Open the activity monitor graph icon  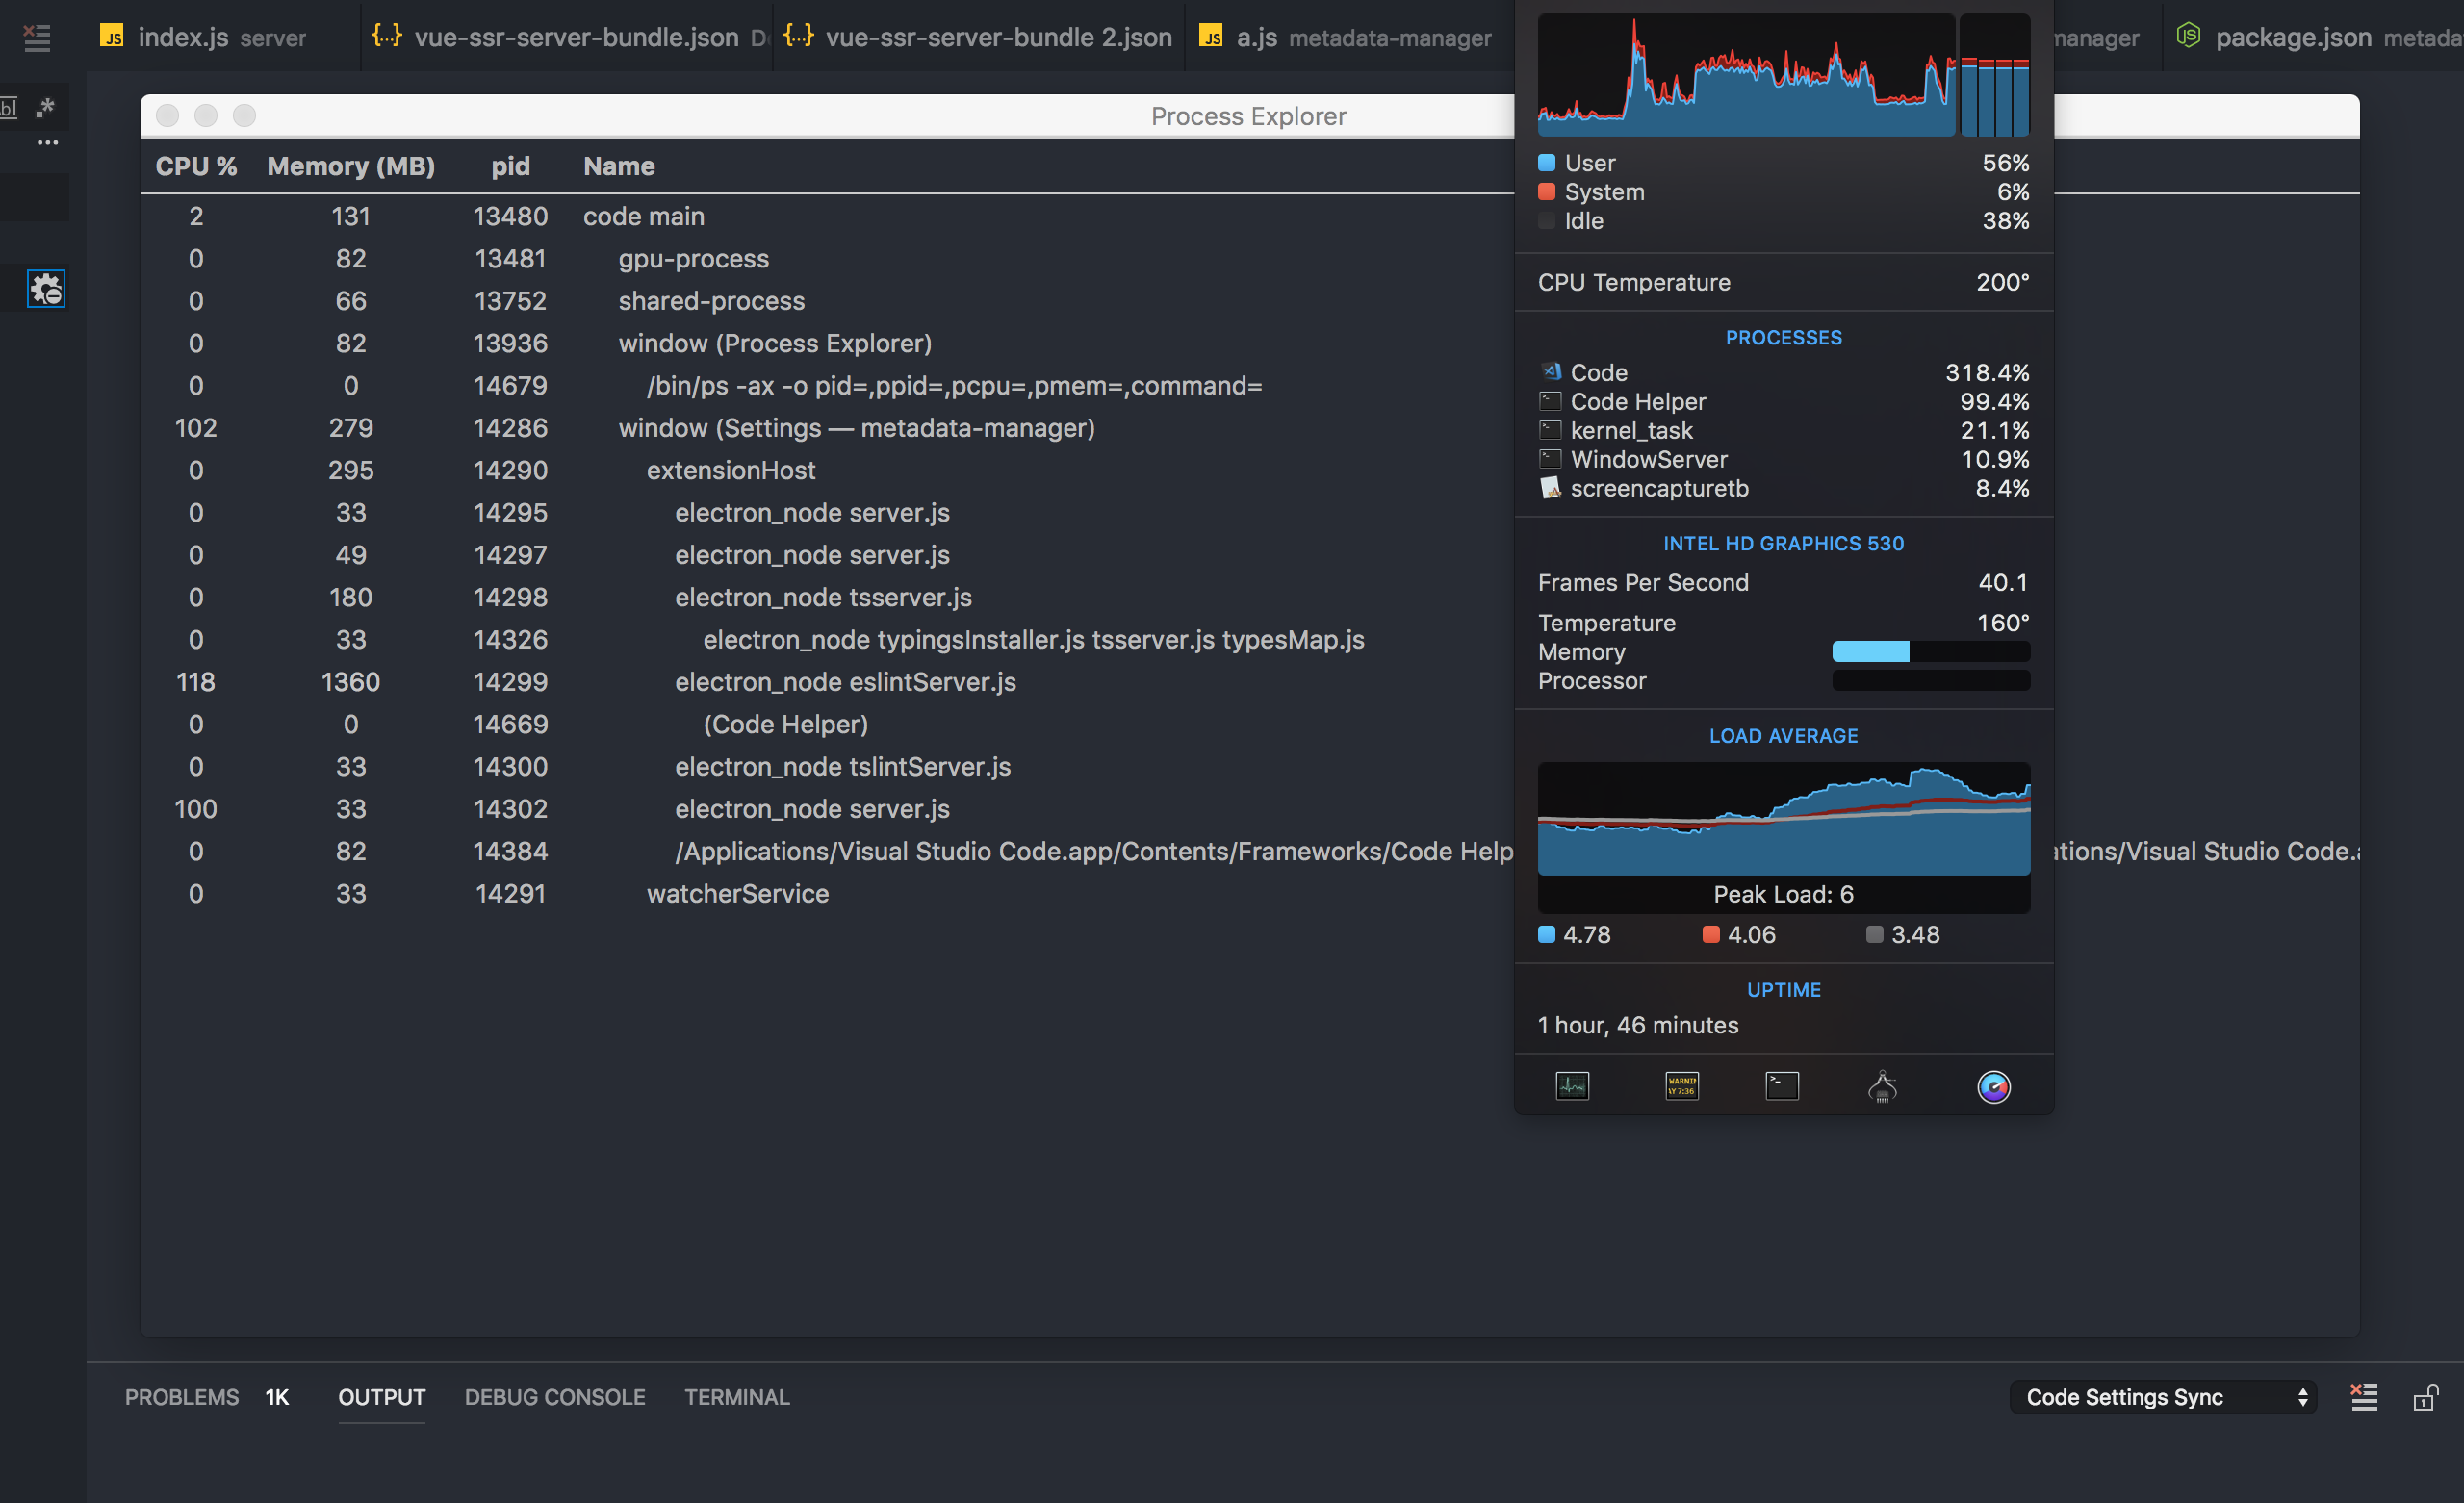point(1571,1085)
